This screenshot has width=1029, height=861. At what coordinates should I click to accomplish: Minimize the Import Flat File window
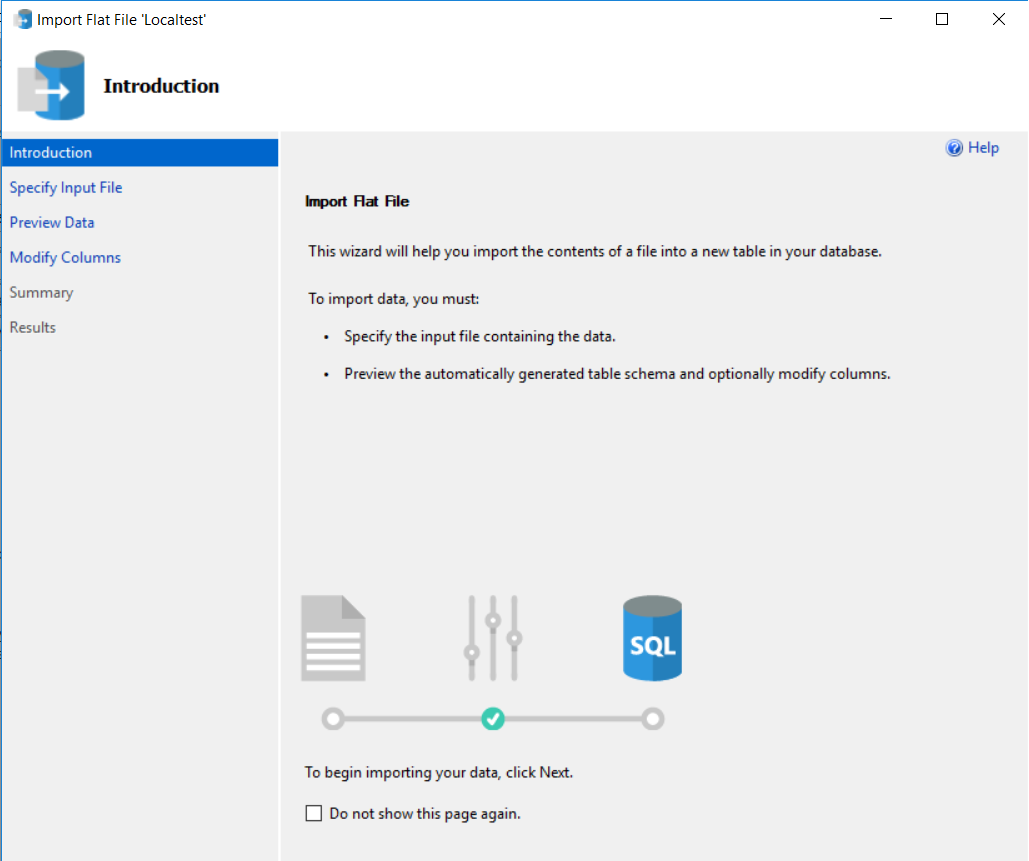point(886,19)
